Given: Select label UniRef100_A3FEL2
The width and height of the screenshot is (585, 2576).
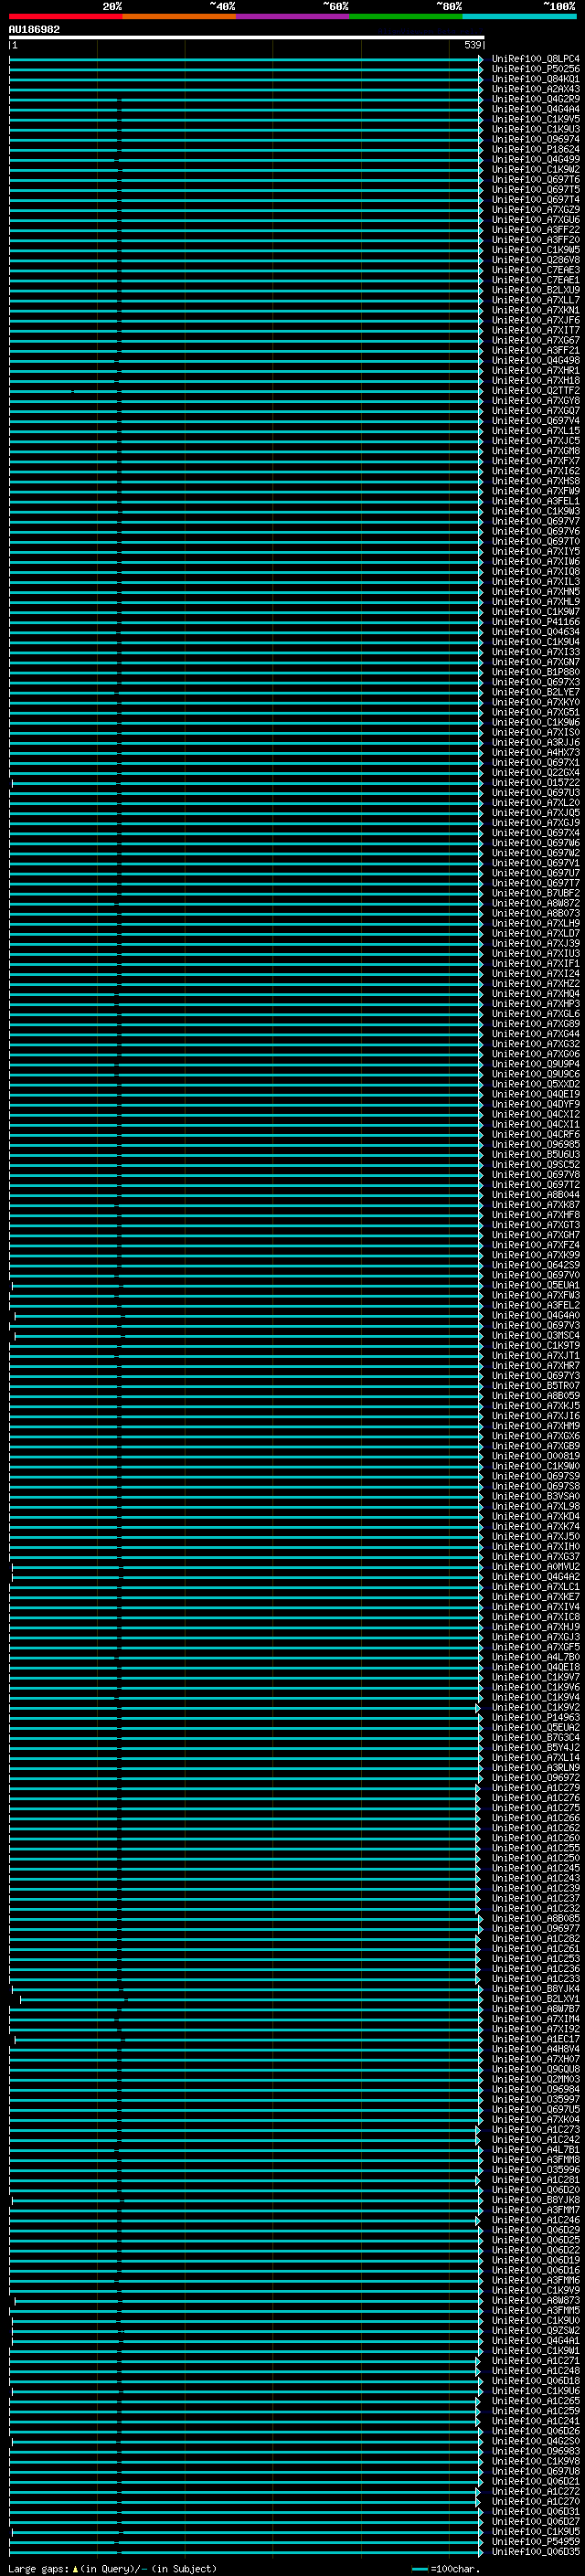Looking at the screenshot, I should [535, 1305].
